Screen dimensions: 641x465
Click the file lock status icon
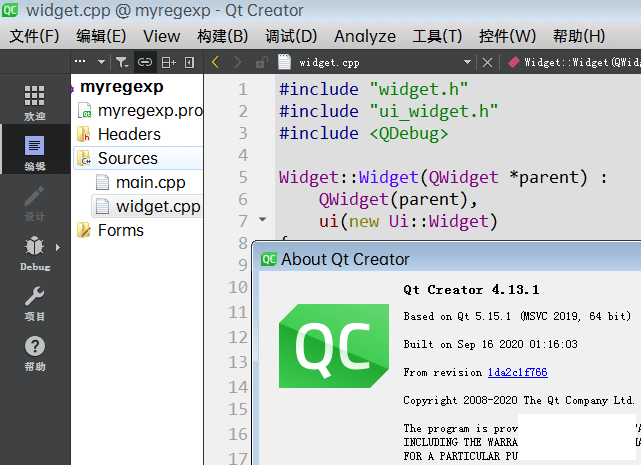point(262,62)
